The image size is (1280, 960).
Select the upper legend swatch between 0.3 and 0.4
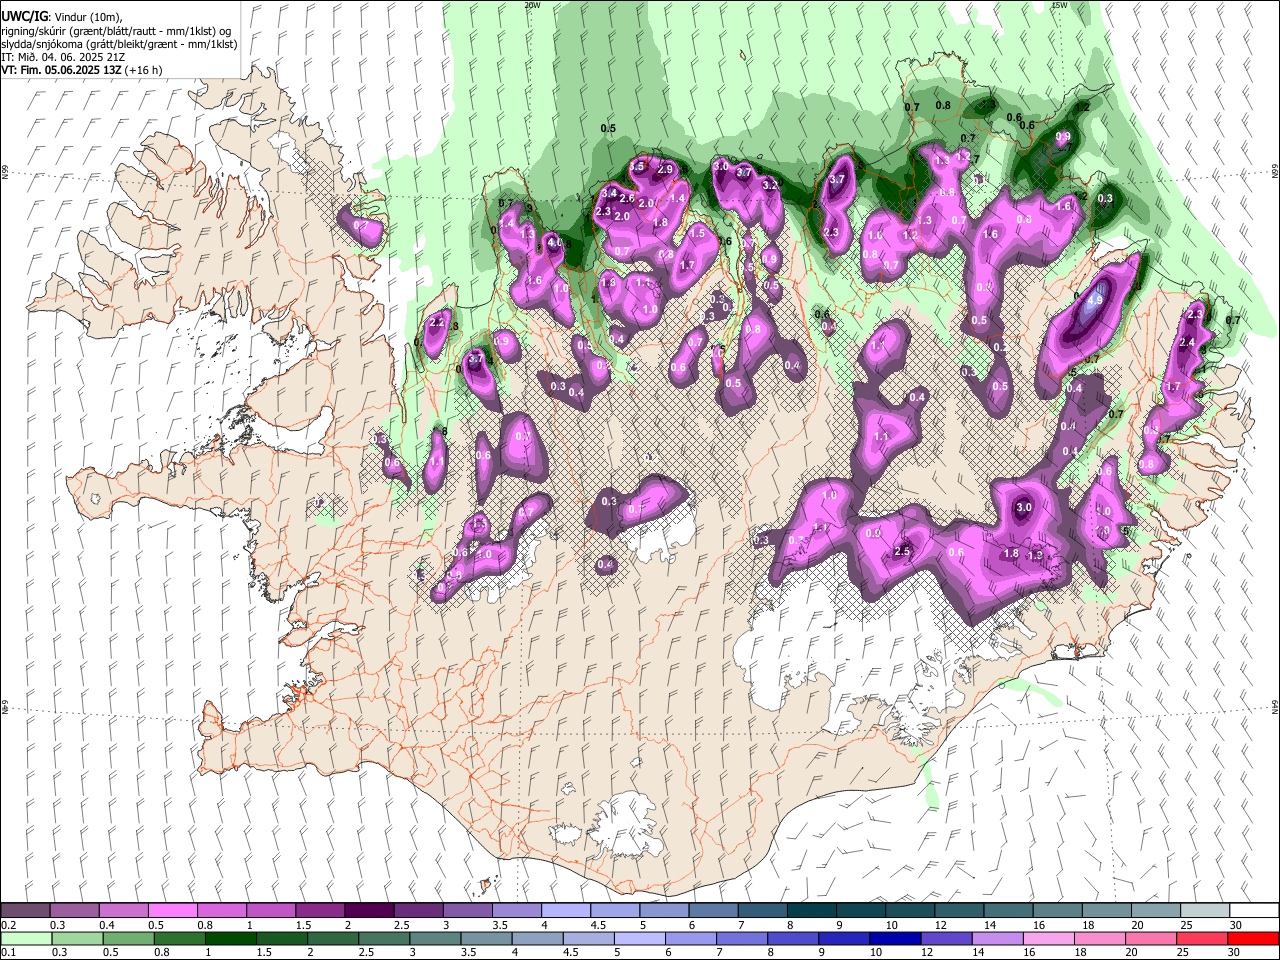click(x=74, y=911)
